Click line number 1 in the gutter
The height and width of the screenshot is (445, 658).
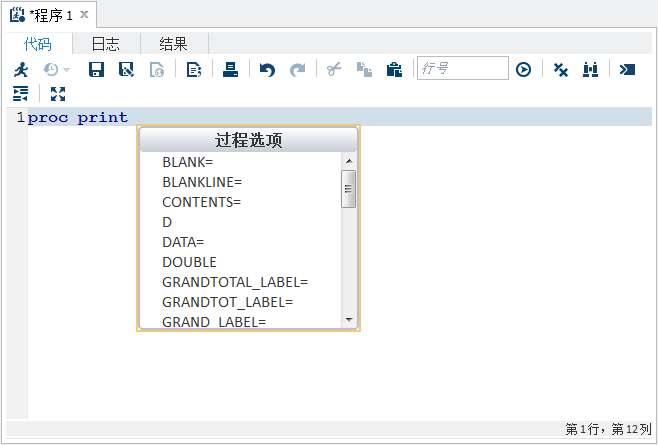tap(21, 117)
